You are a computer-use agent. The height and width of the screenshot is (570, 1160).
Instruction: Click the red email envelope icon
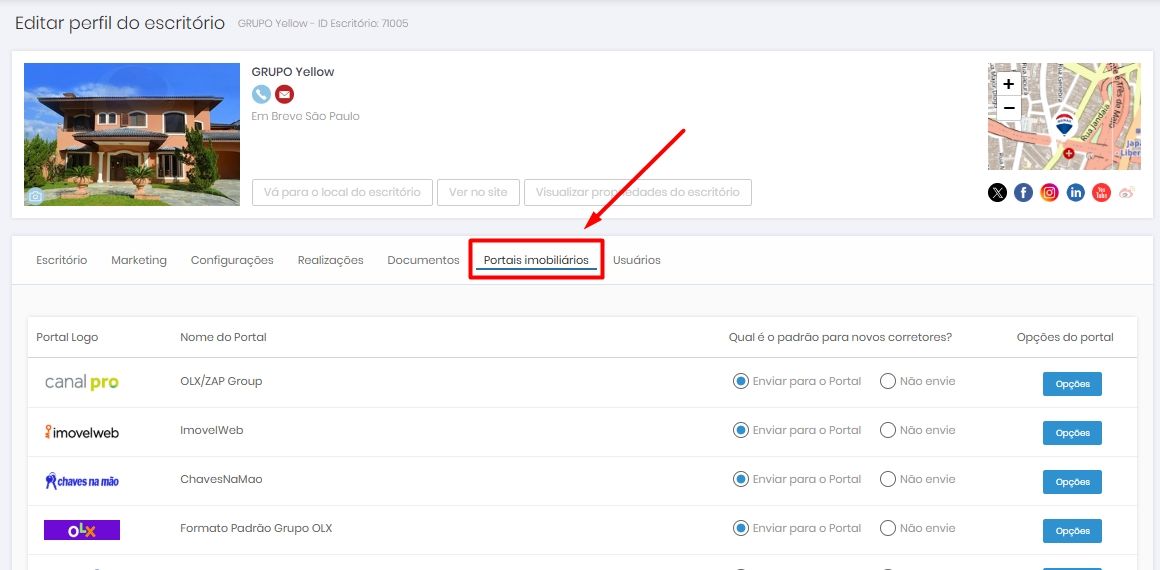click(284, 94)
